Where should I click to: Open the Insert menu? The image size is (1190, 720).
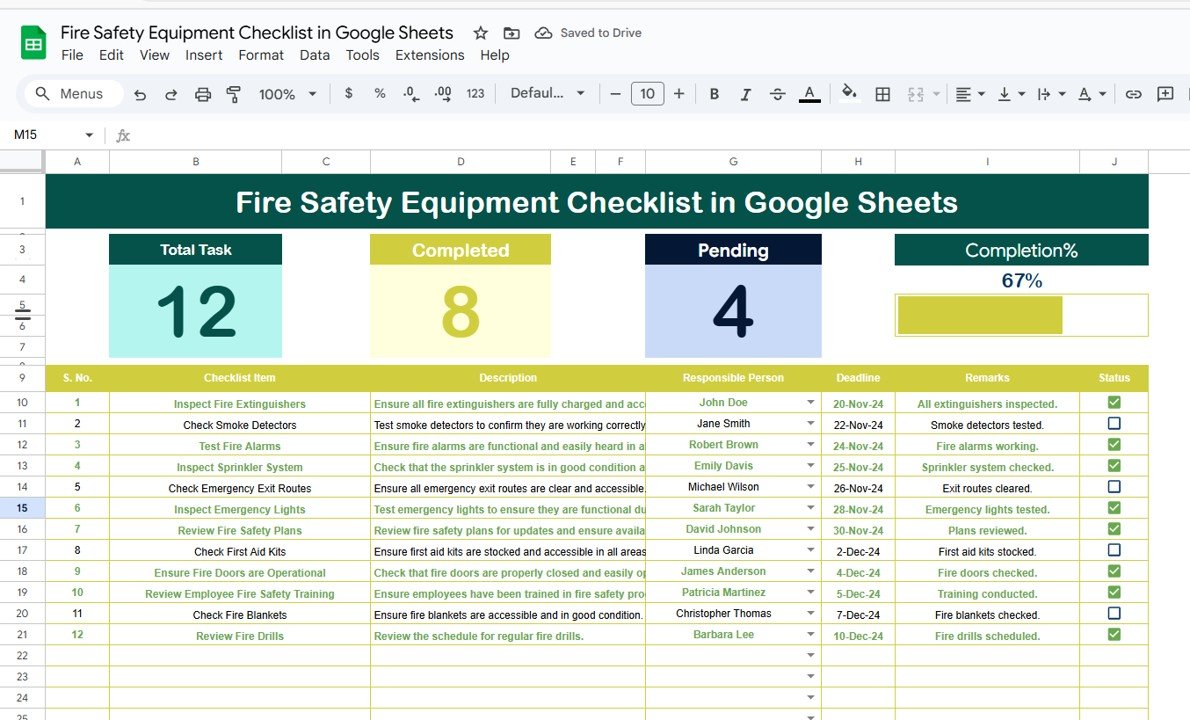(x=204, y=55)
